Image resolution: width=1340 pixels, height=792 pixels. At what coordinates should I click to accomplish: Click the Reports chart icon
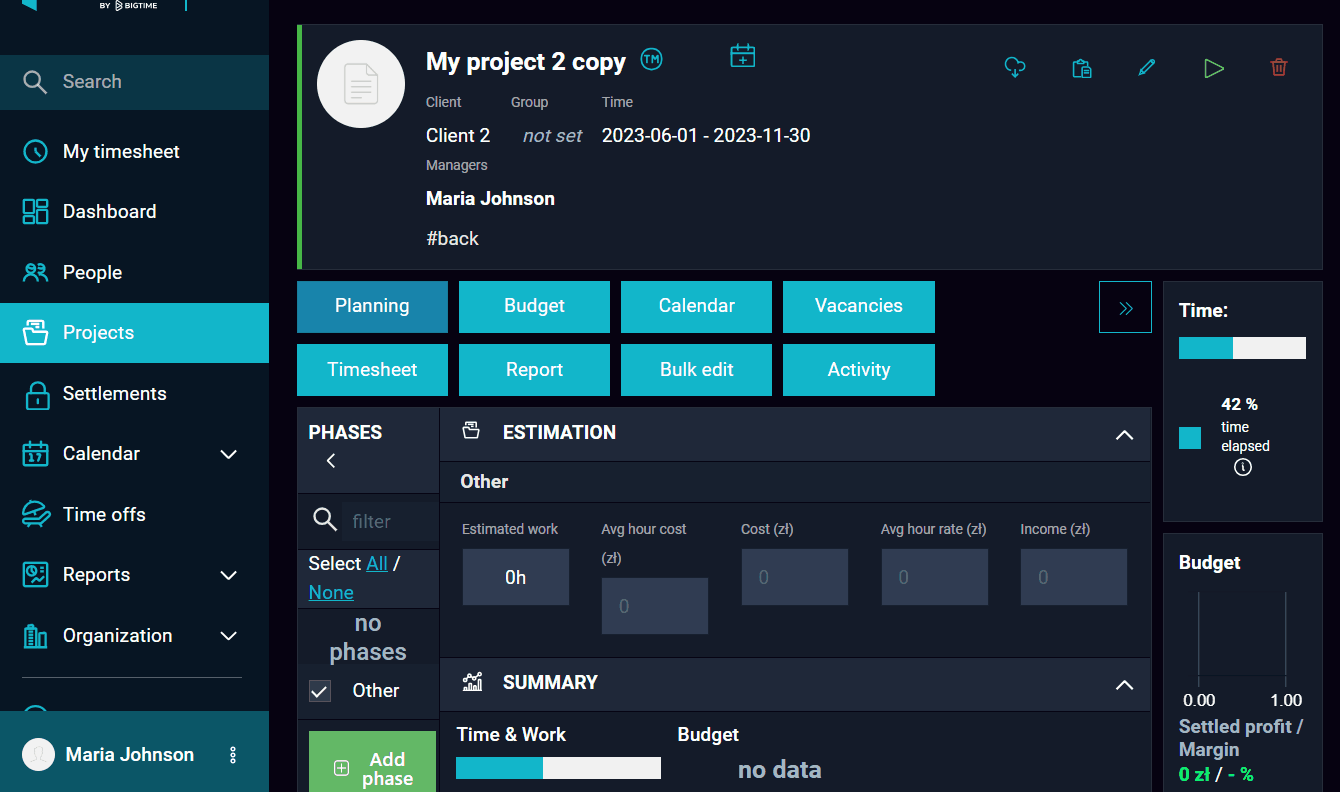pos(35,575)
